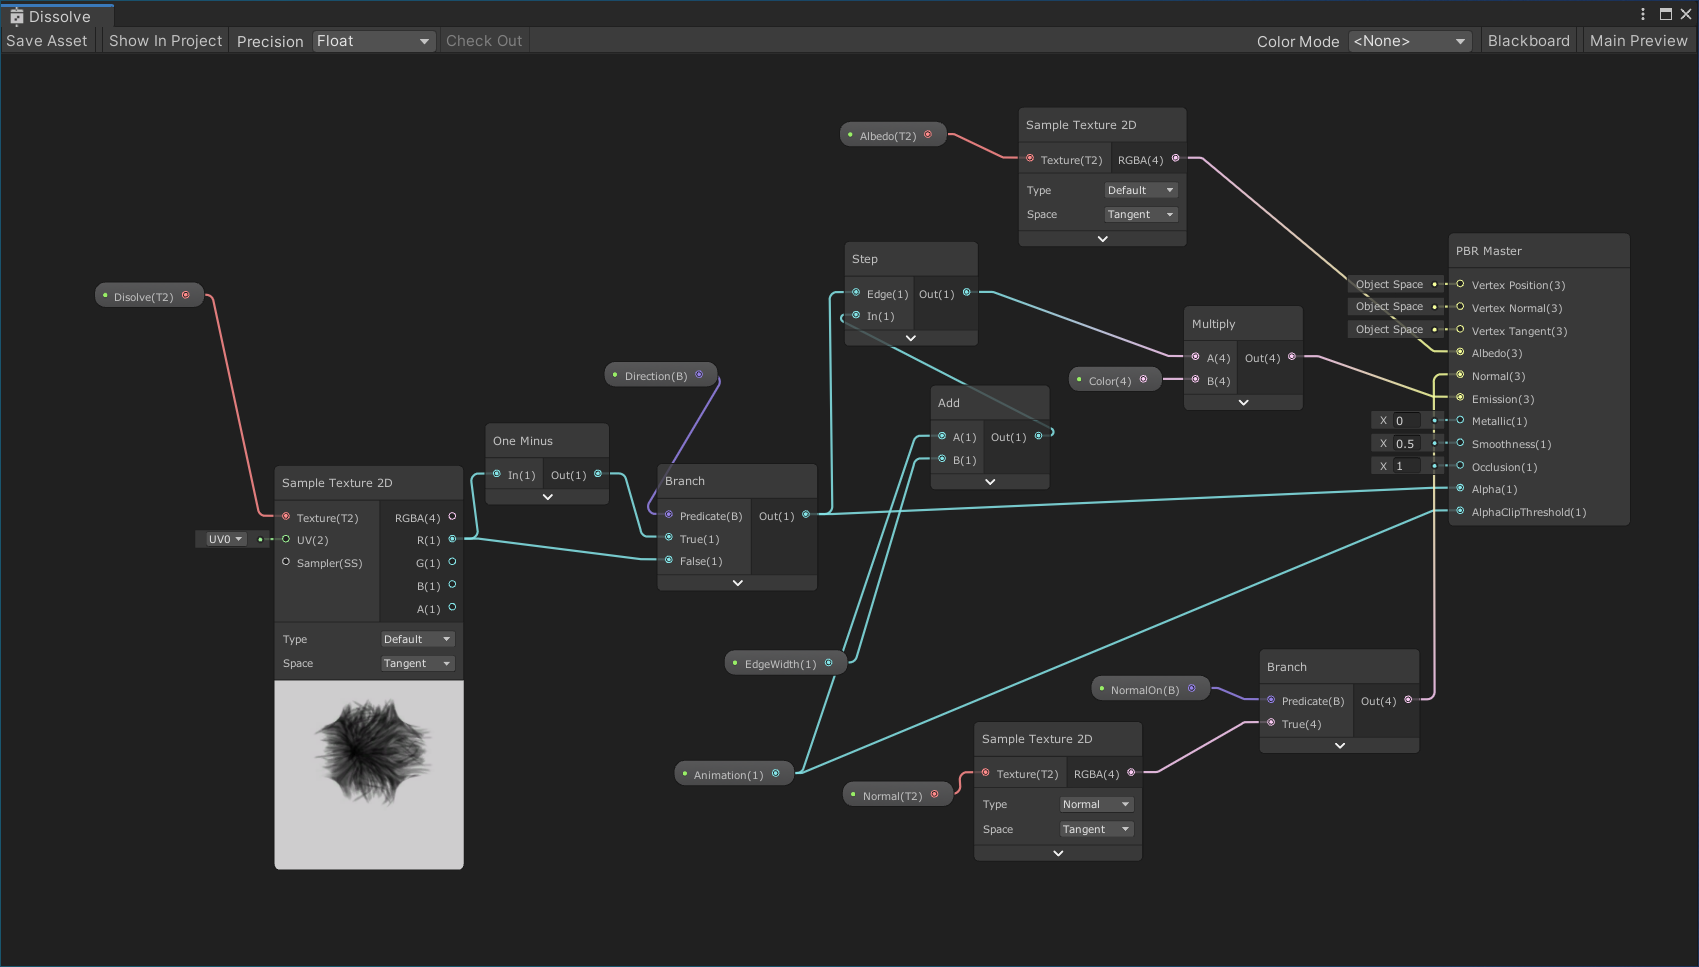The image size is (1699, 967).
Task: Select the Direction(B) property node
Action: click(x=661, y=375)
